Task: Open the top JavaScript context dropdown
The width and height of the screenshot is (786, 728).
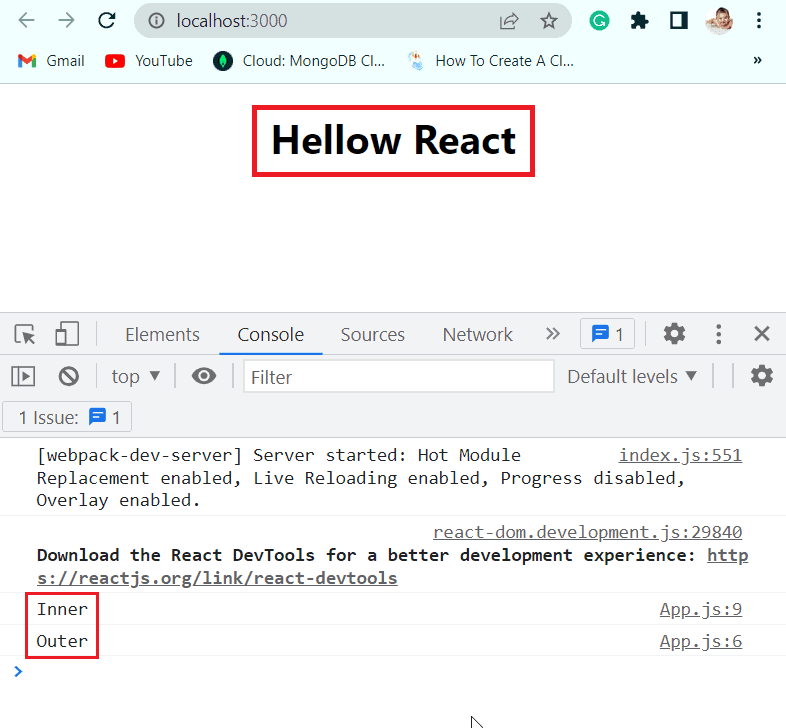Action: click(x=135, y=377)
